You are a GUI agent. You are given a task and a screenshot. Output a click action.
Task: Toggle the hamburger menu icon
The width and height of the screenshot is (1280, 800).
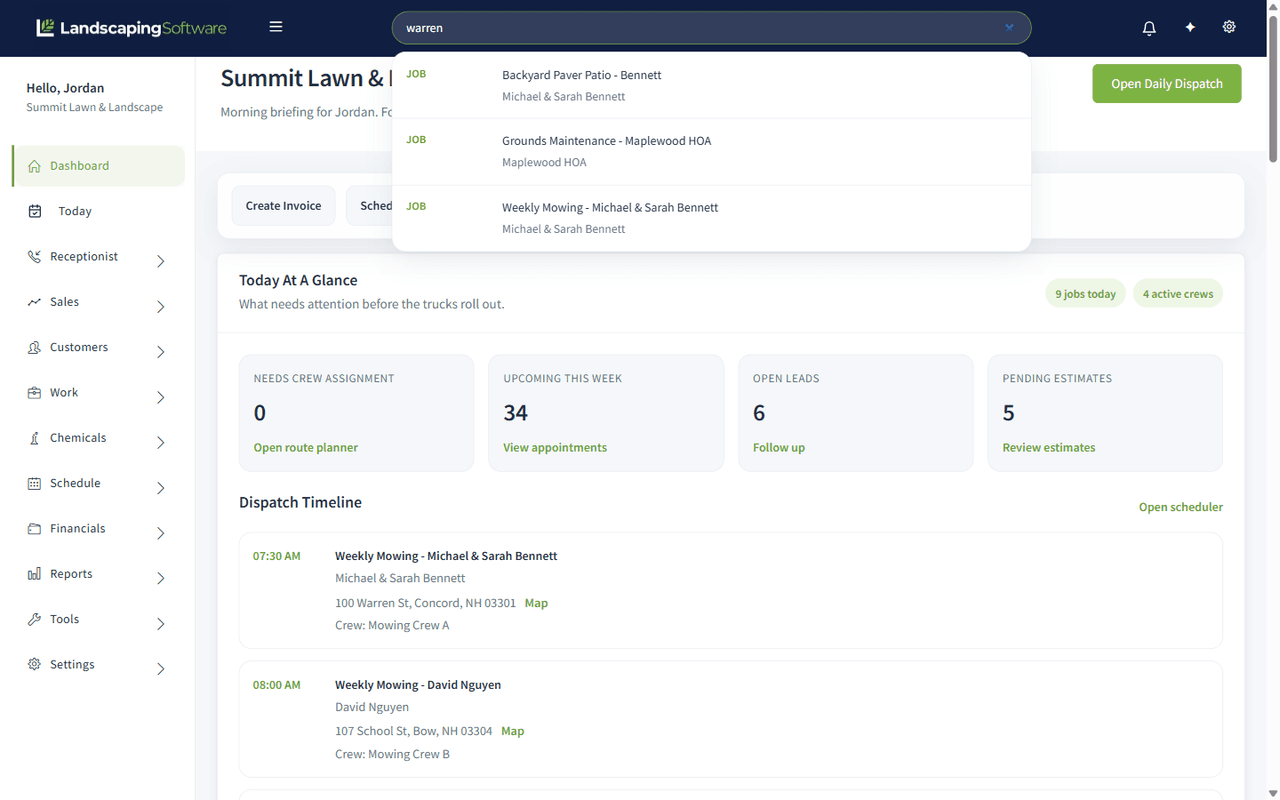276,27
